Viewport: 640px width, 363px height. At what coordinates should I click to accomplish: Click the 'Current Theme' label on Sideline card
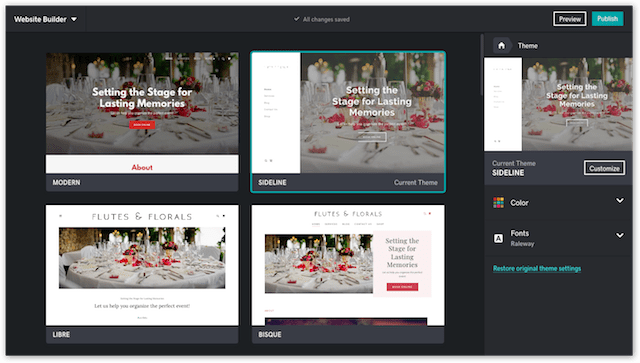tap(416, 183)
